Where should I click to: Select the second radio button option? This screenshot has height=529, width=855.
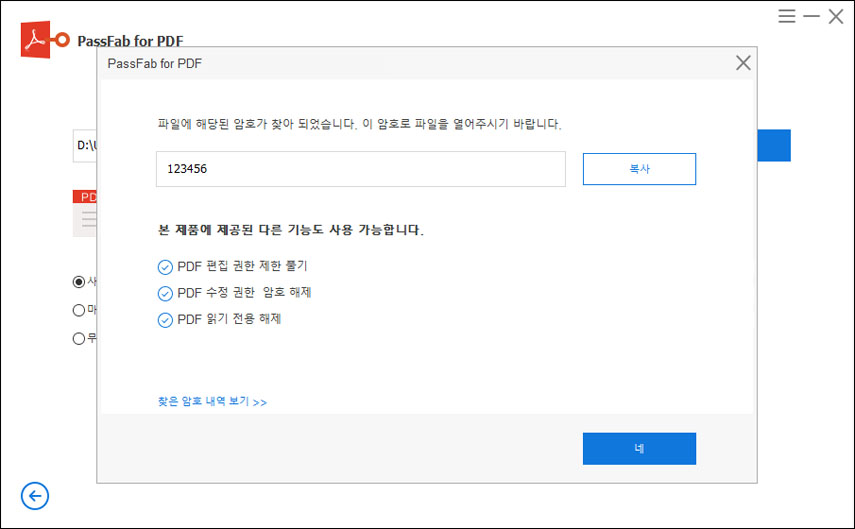tap(79, 310)
